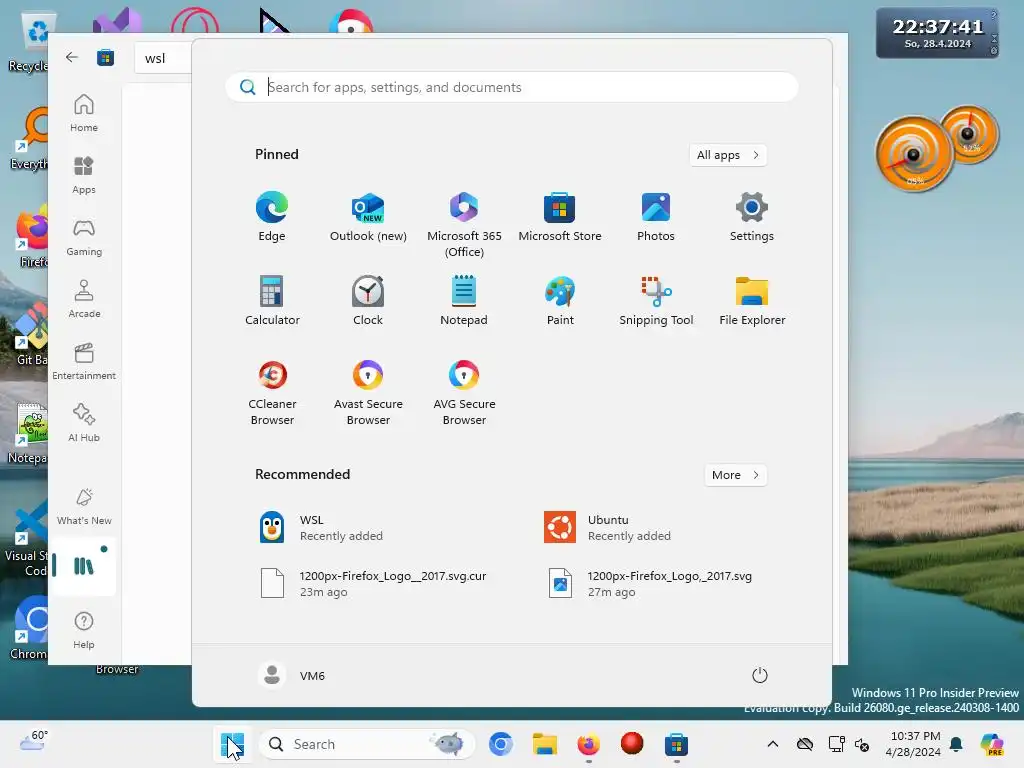Screen dimensions: 1024x768
Task: Click the power button in Start menu
Action: (x=759, y=675)
